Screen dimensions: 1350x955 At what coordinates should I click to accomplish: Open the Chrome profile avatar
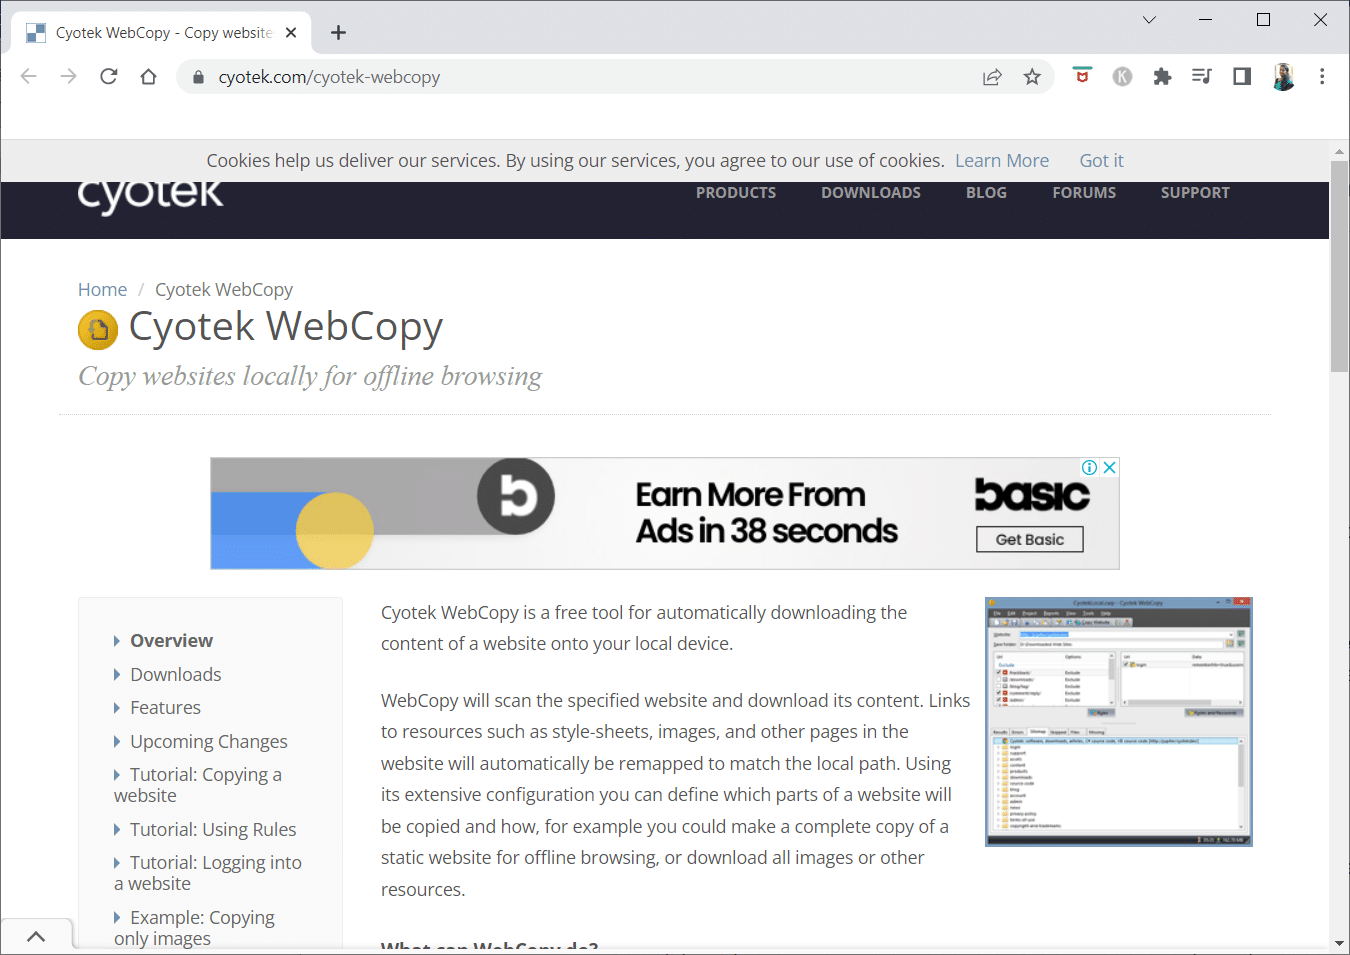coord(1283,77)
